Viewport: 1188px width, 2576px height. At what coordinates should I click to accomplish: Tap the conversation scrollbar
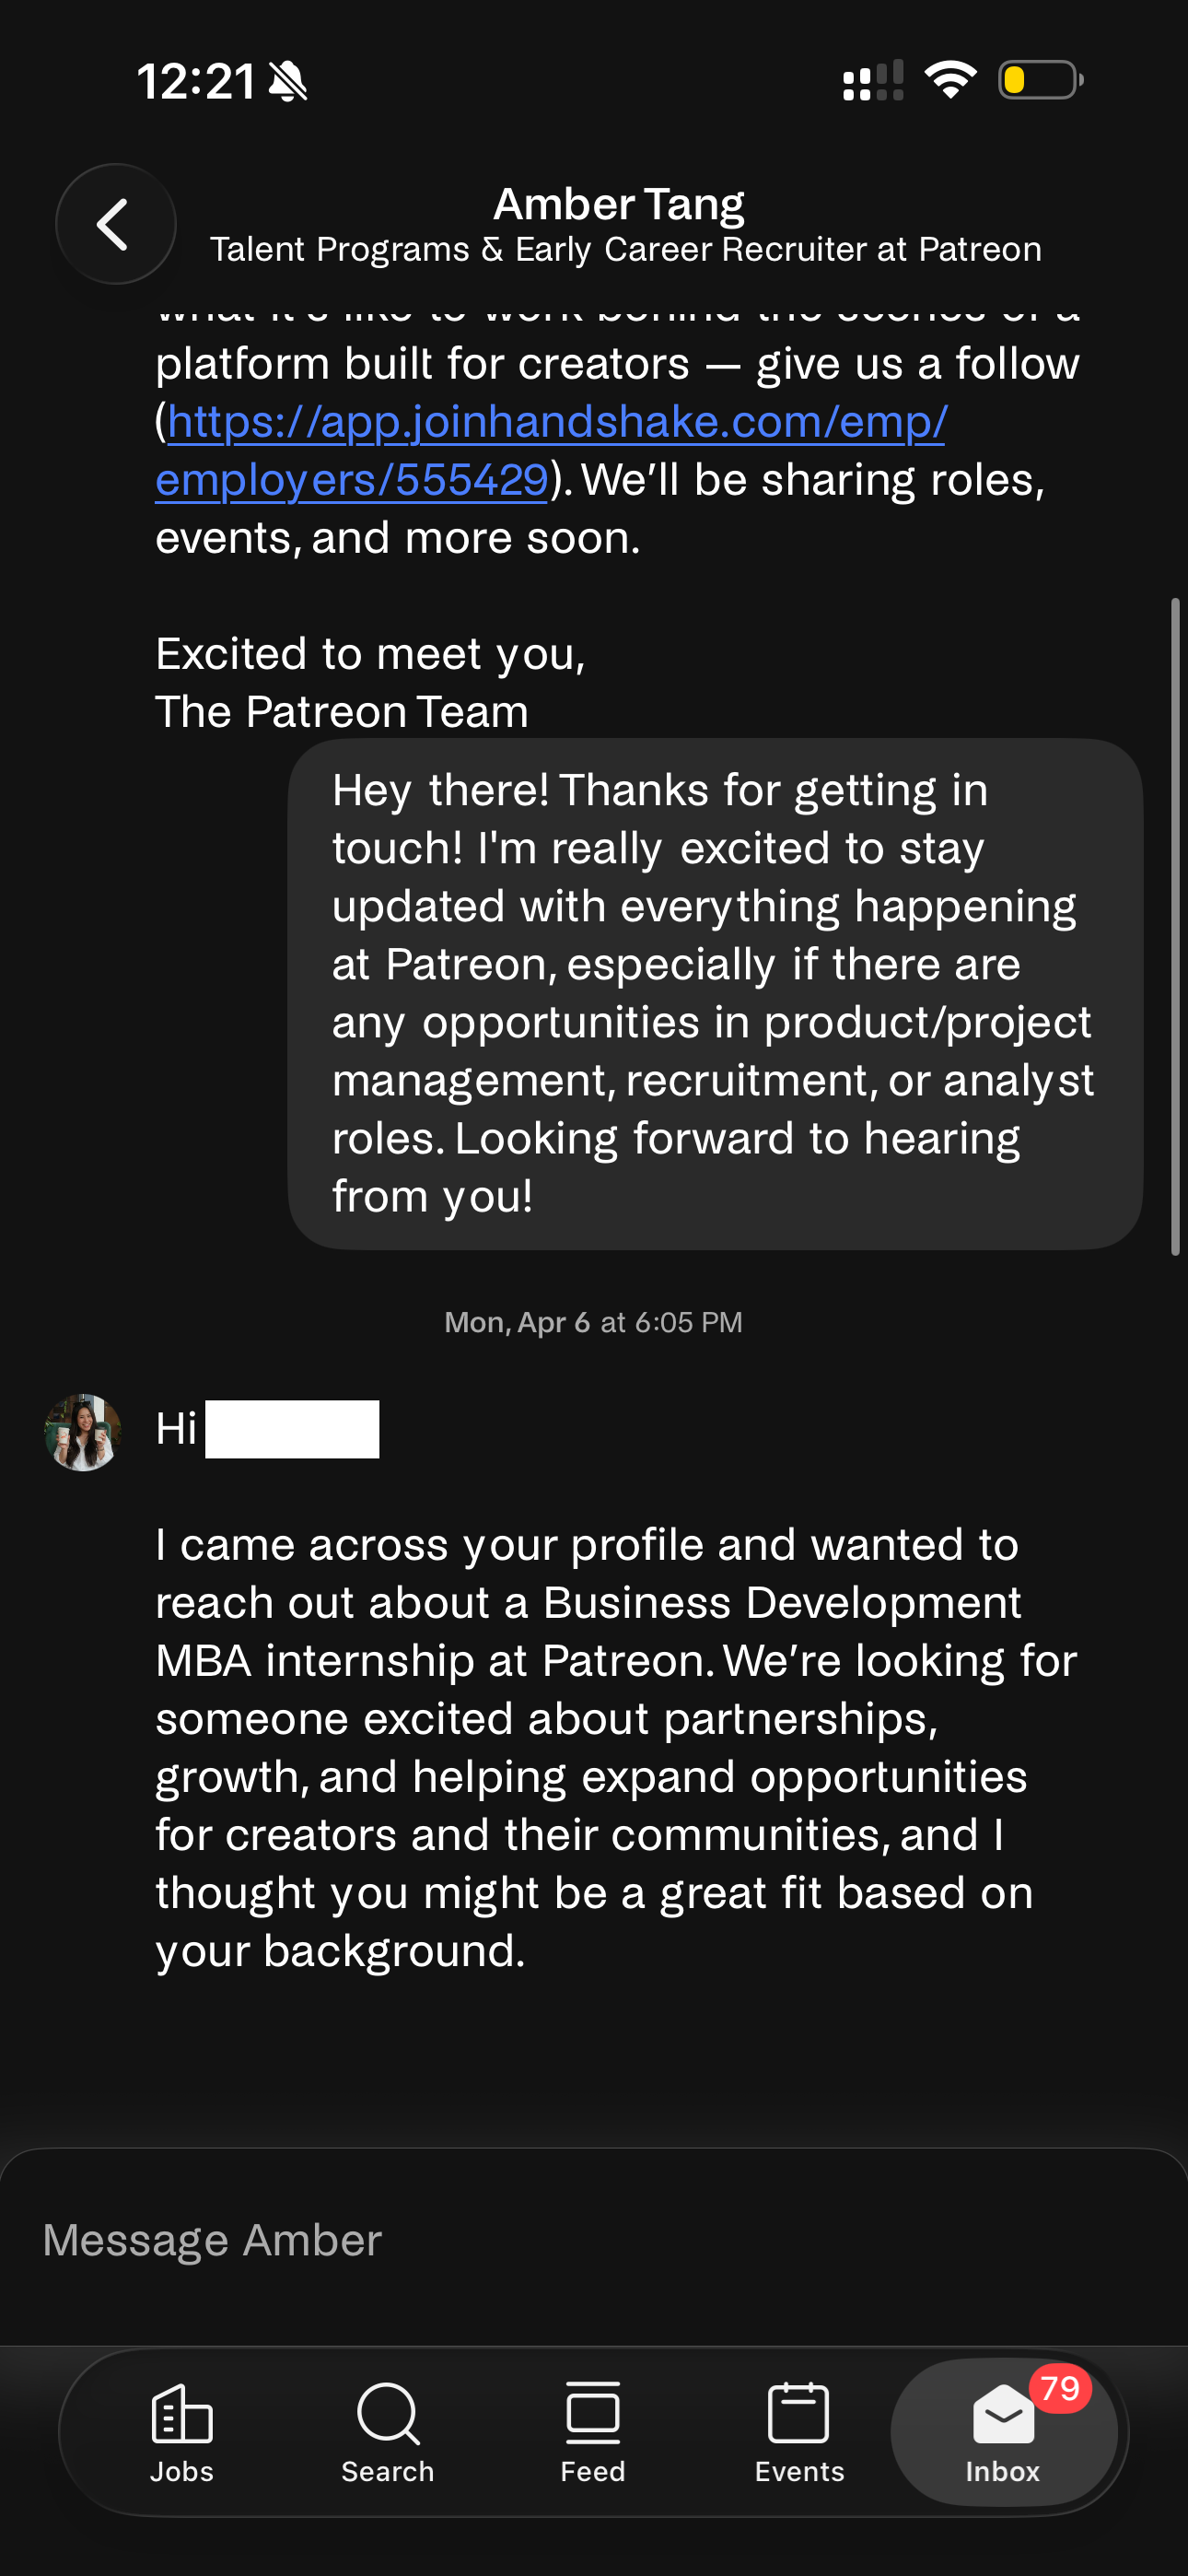click(x=1174, y=925)
